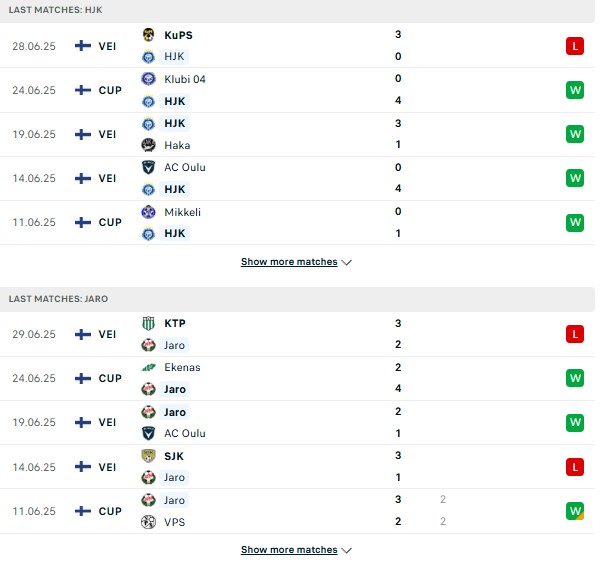Click the SJK team crest
This screenshot has width=602, height=566.
(148, 456)
